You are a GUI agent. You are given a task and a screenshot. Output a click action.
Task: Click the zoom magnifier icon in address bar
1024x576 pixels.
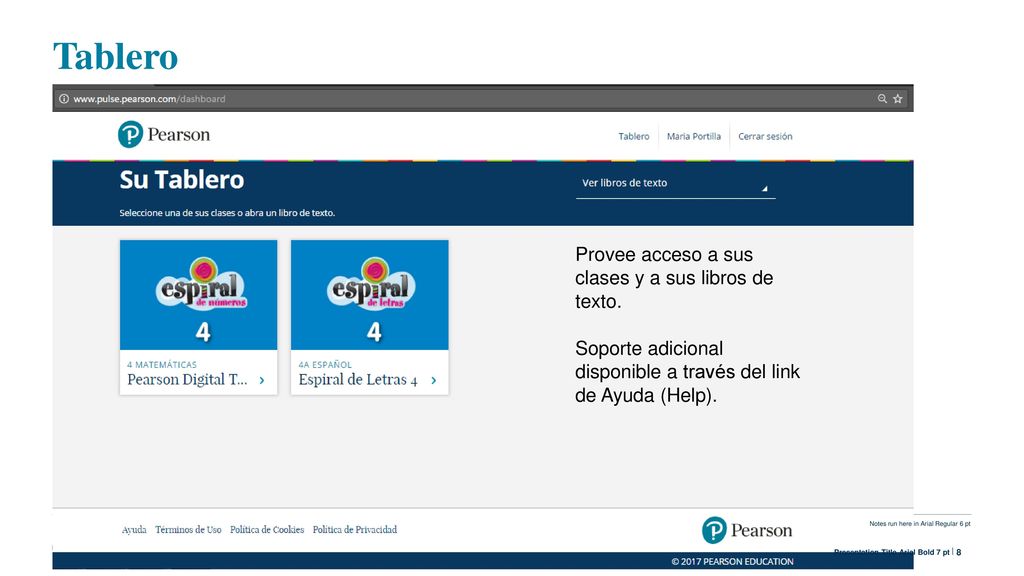pyautogui.click(x=882, y=99)
